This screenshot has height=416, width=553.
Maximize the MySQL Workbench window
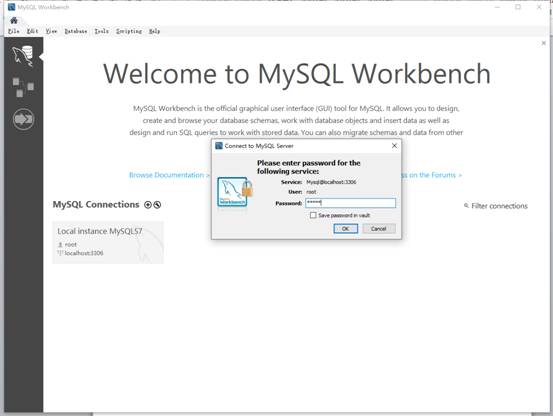pyautogui.click(x=518, y=7)
